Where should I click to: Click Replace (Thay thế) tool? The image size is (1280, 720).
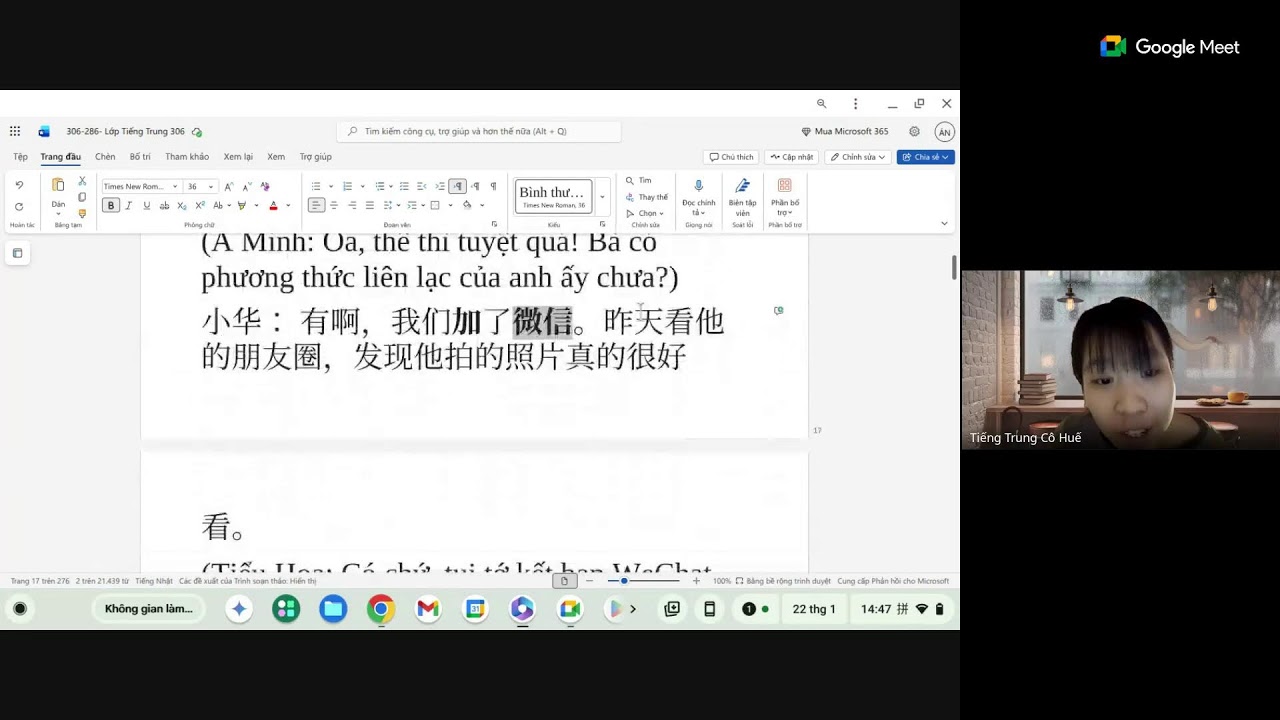(646, 197)
